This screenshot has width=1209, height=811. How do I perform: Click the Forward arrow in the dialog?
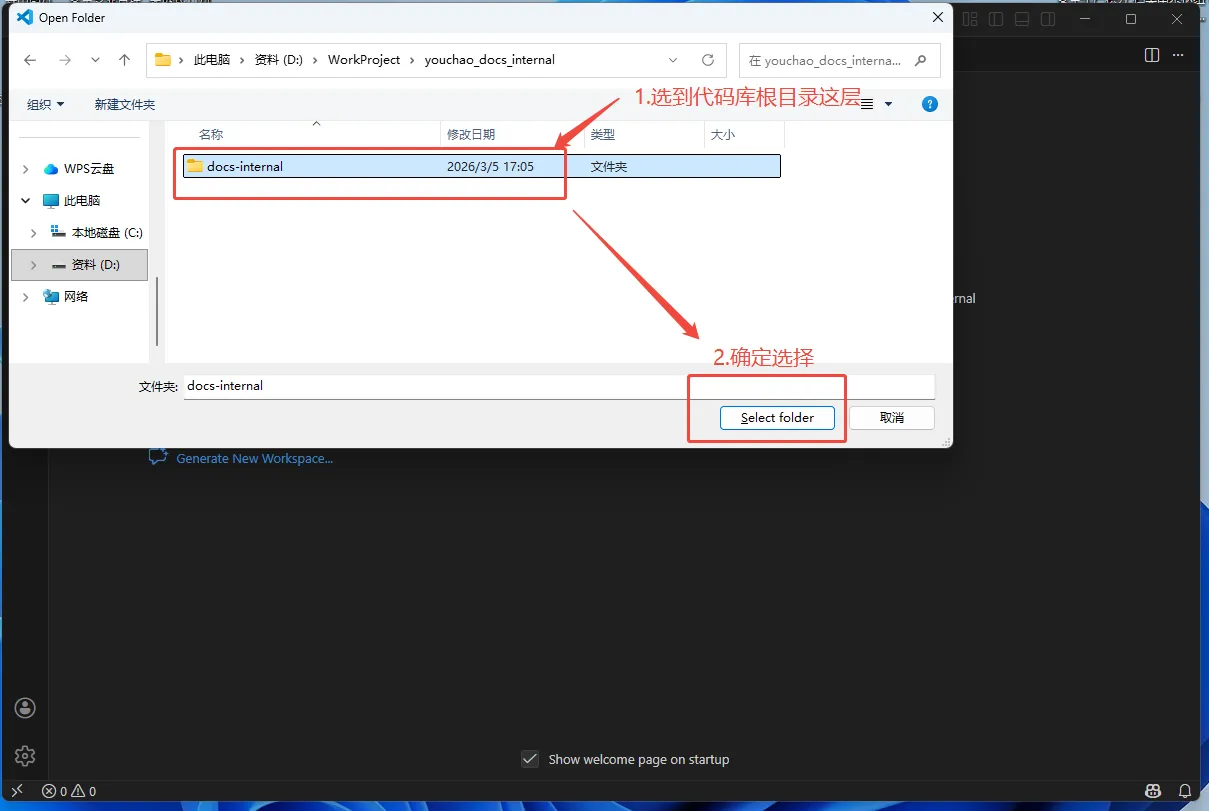click(x=65, y=60)
